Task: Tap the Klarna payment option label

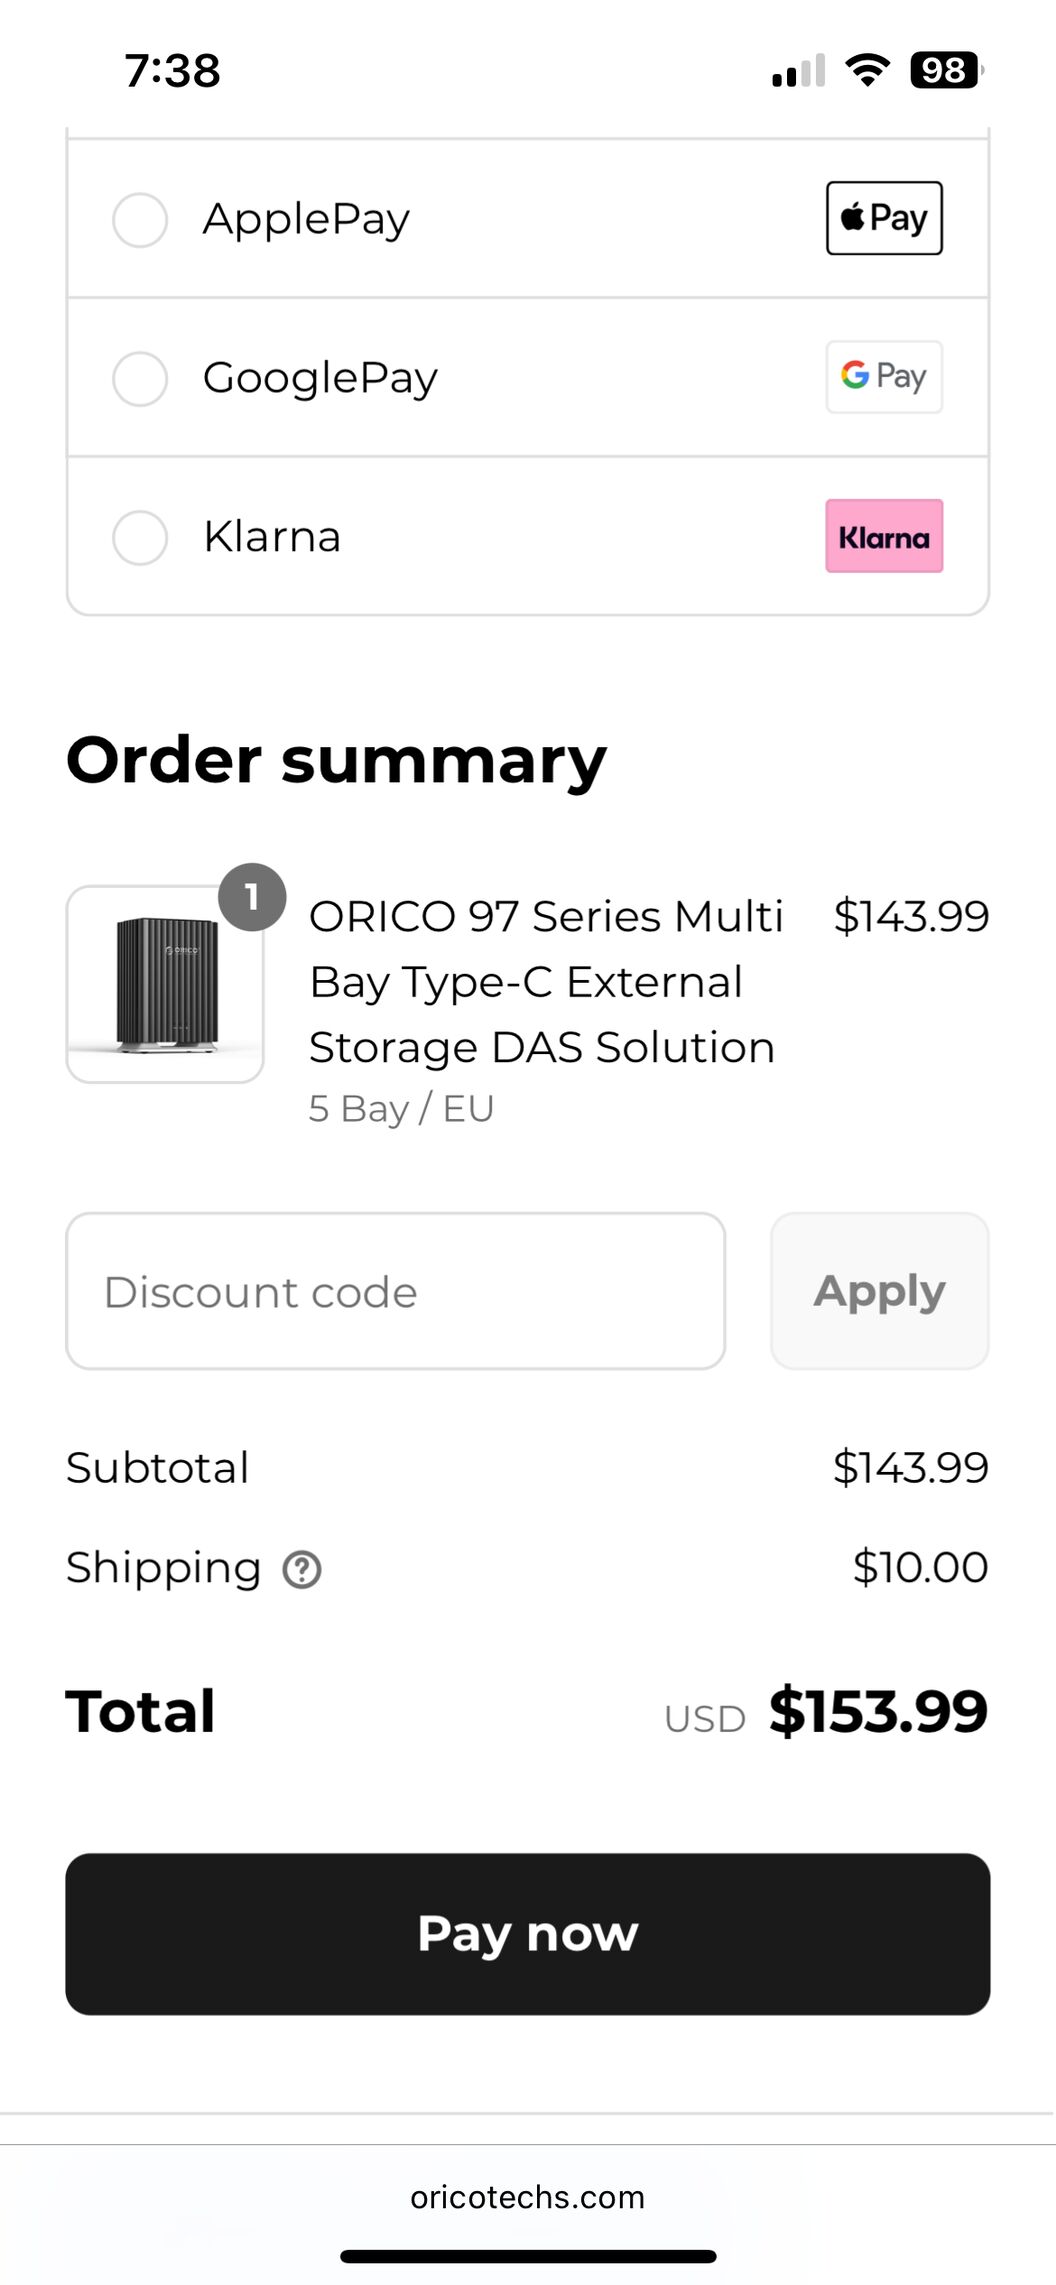Action: [x=272, y=537]
